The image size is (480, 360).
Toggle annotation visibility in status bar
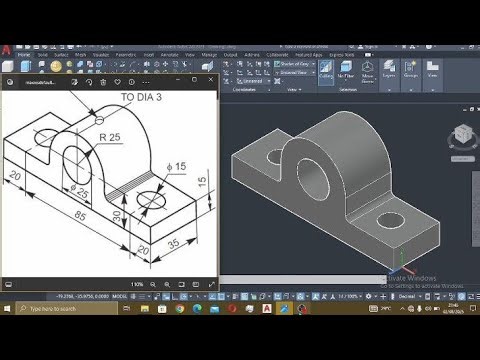(x=316, y=296)
